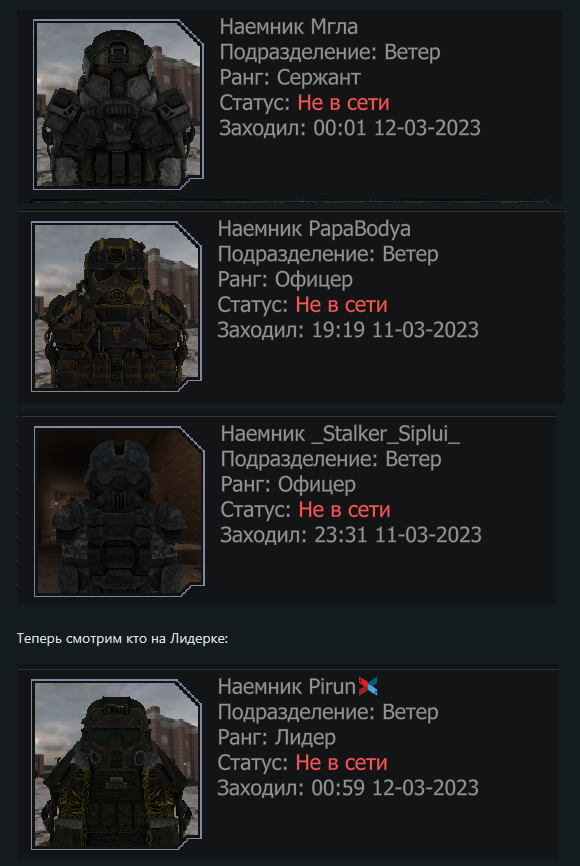Click last login 00:59 12-03-2023
The image size is (580, 866).
point(395,788)
